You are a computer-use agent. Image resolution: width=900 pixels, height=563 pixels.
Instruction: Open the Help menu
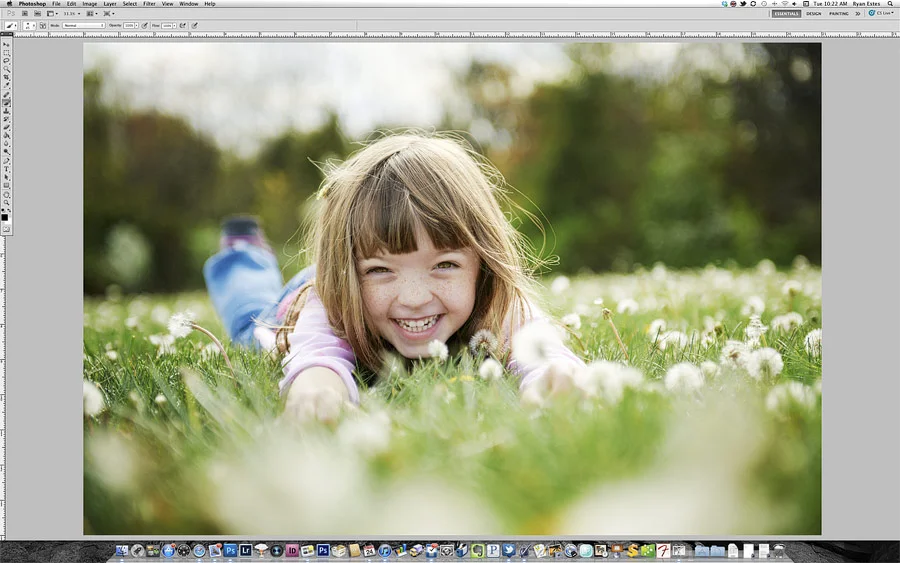210,3
